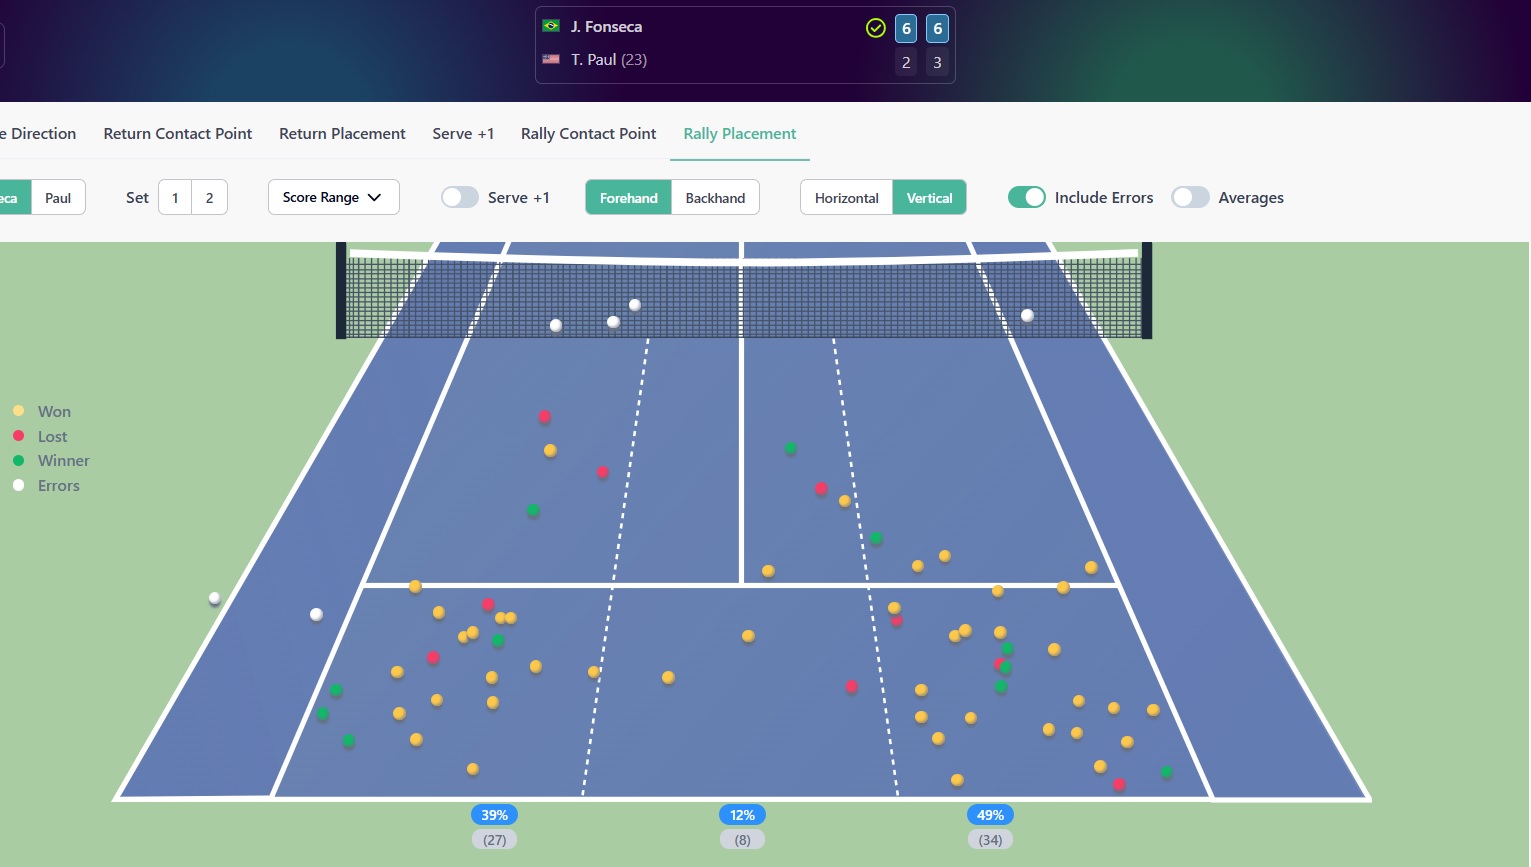
Task: Click the yellow Won legend dot
Action: click(x=19, y=411)
